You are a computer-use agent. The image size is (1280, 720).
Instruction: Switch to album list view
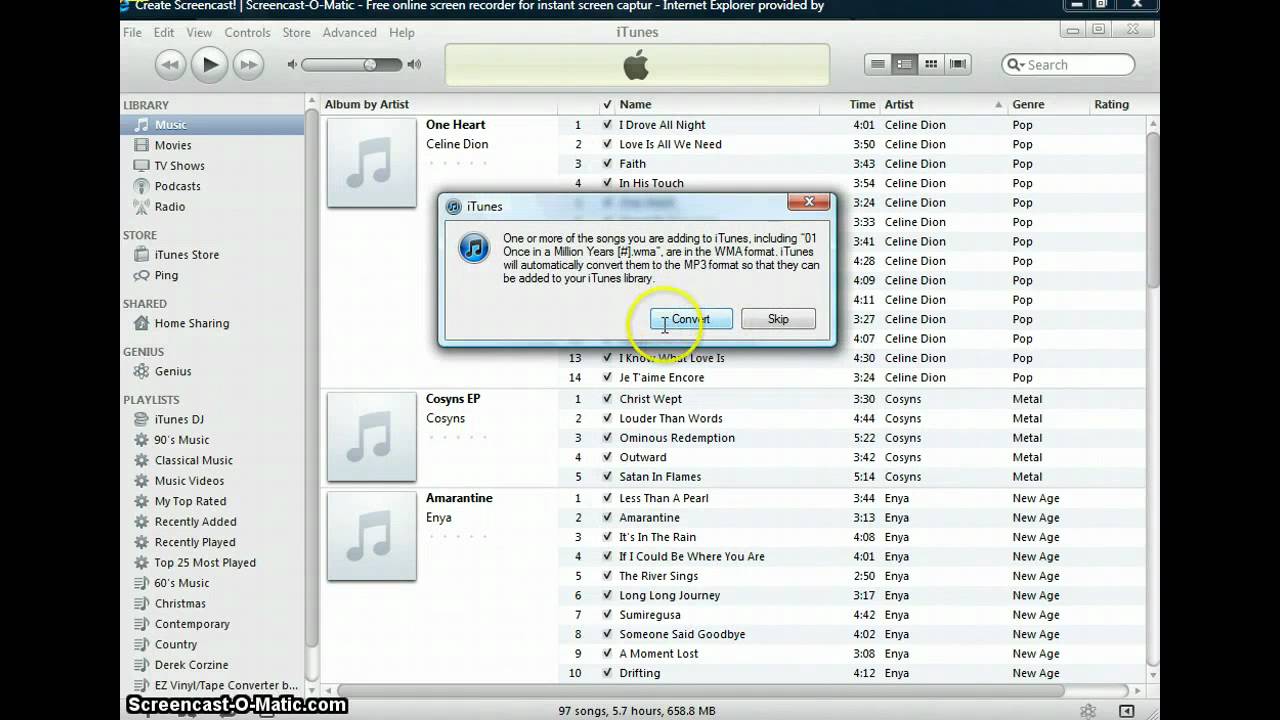pyautogui.click(x=905, y=65)
